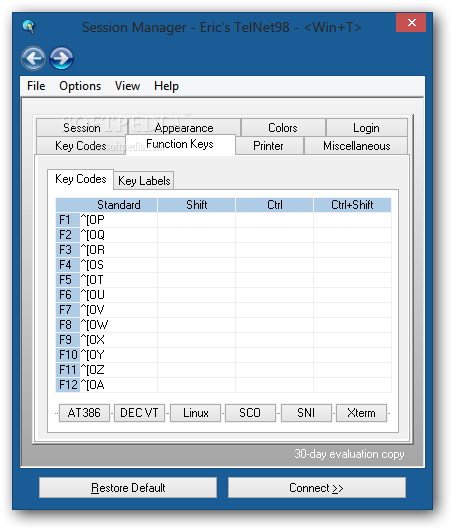Open the File menu
The width and height of the screenshot is (453, 530).
coord(36,86)
